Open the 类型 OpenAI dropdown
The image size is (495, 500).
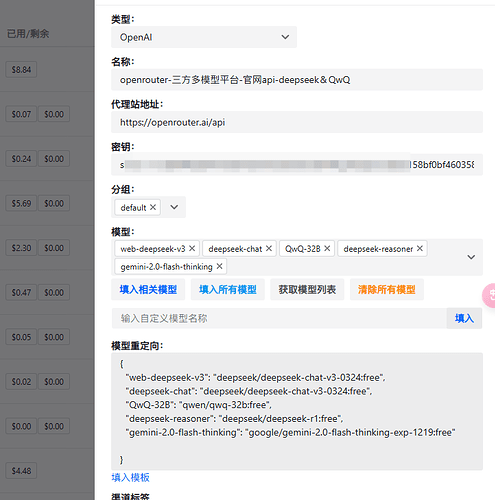pyautogui.click(x=204, y=37)
